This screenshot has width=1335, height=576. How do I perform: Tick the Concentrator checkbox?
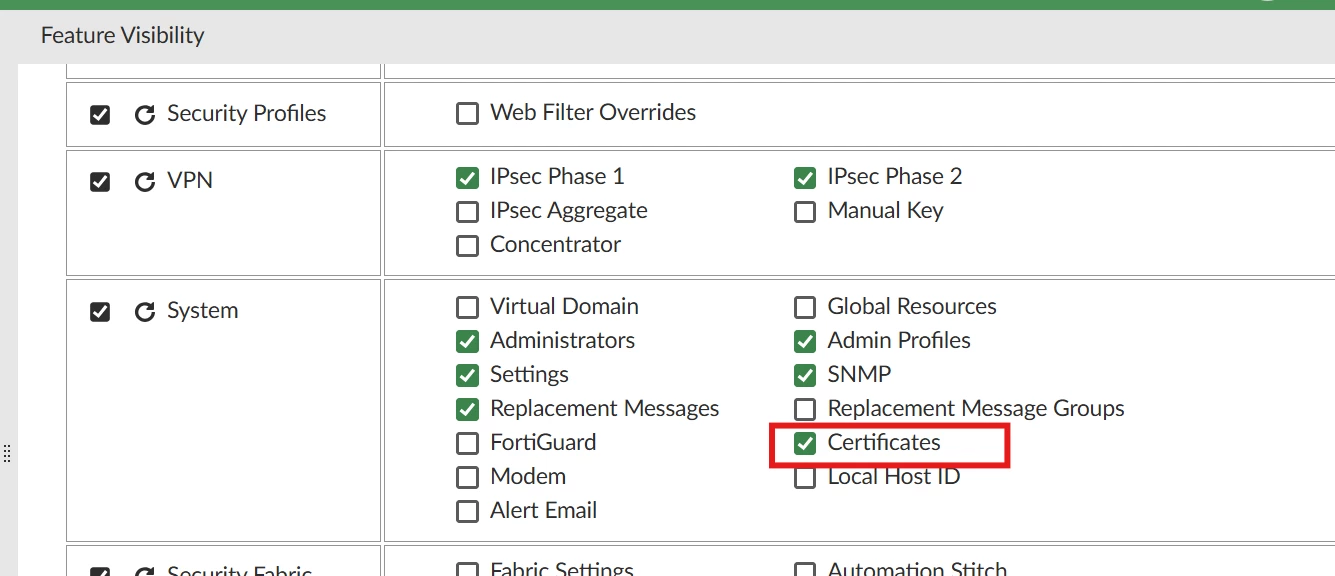tap(467, 246)
